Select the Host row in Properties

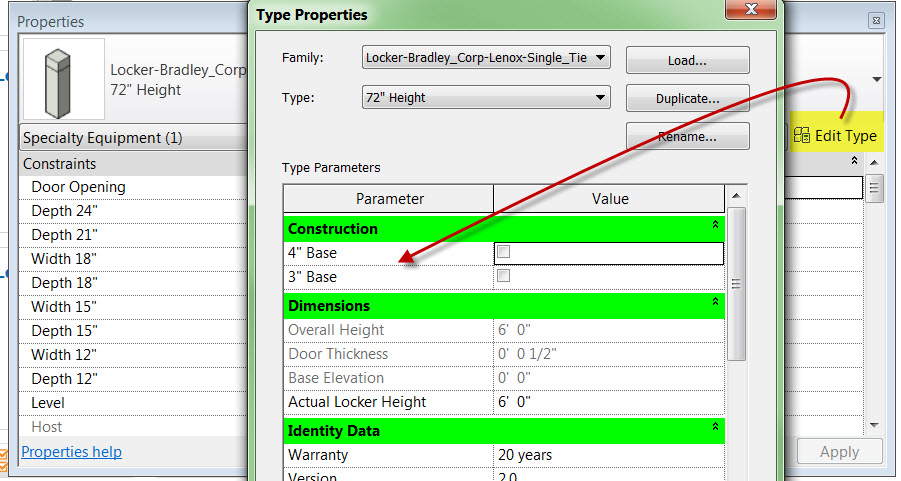(133, 427)
